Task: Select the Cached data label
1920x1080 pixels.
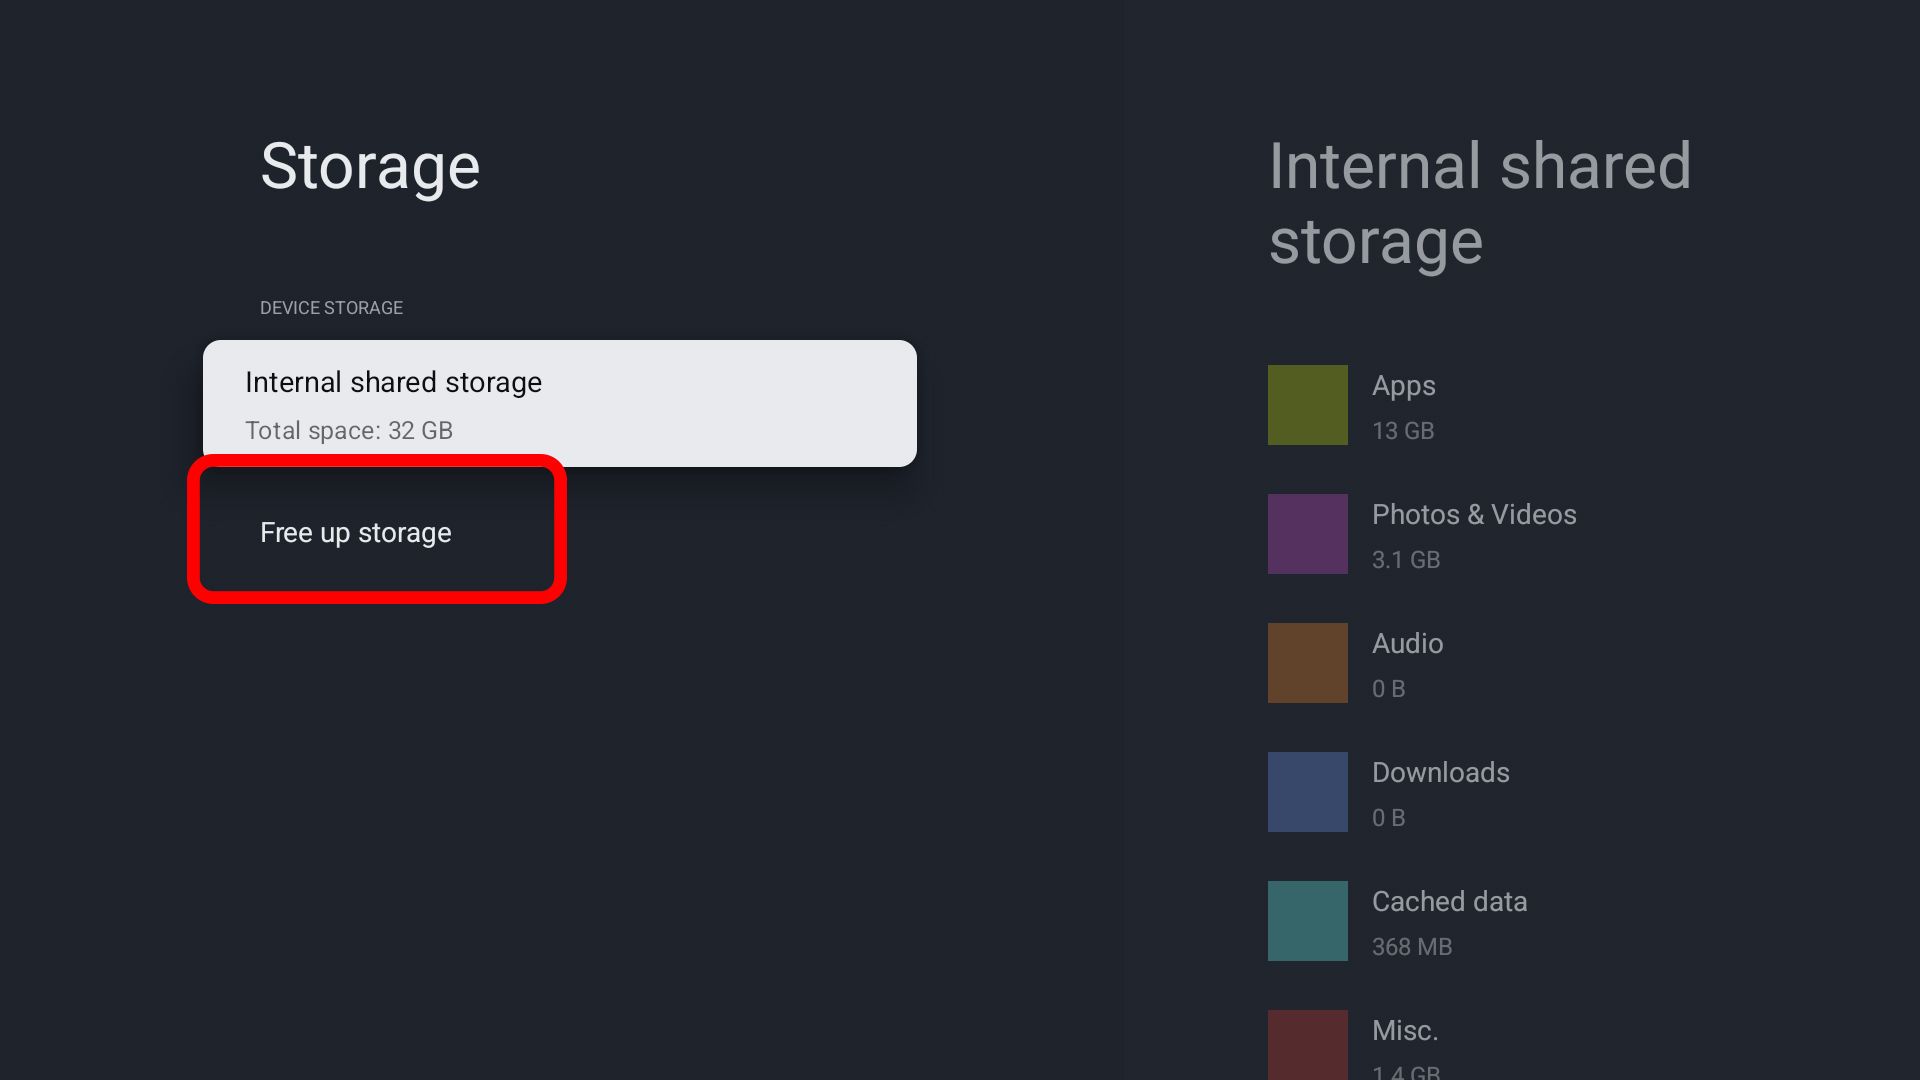Action: [1449, 901]
